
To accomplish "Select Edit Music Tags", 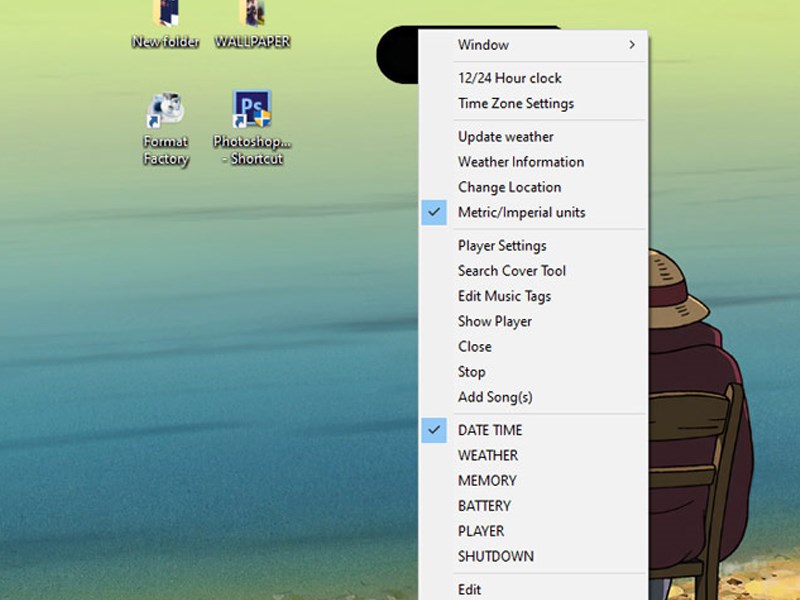I will (x=504, y=296).
